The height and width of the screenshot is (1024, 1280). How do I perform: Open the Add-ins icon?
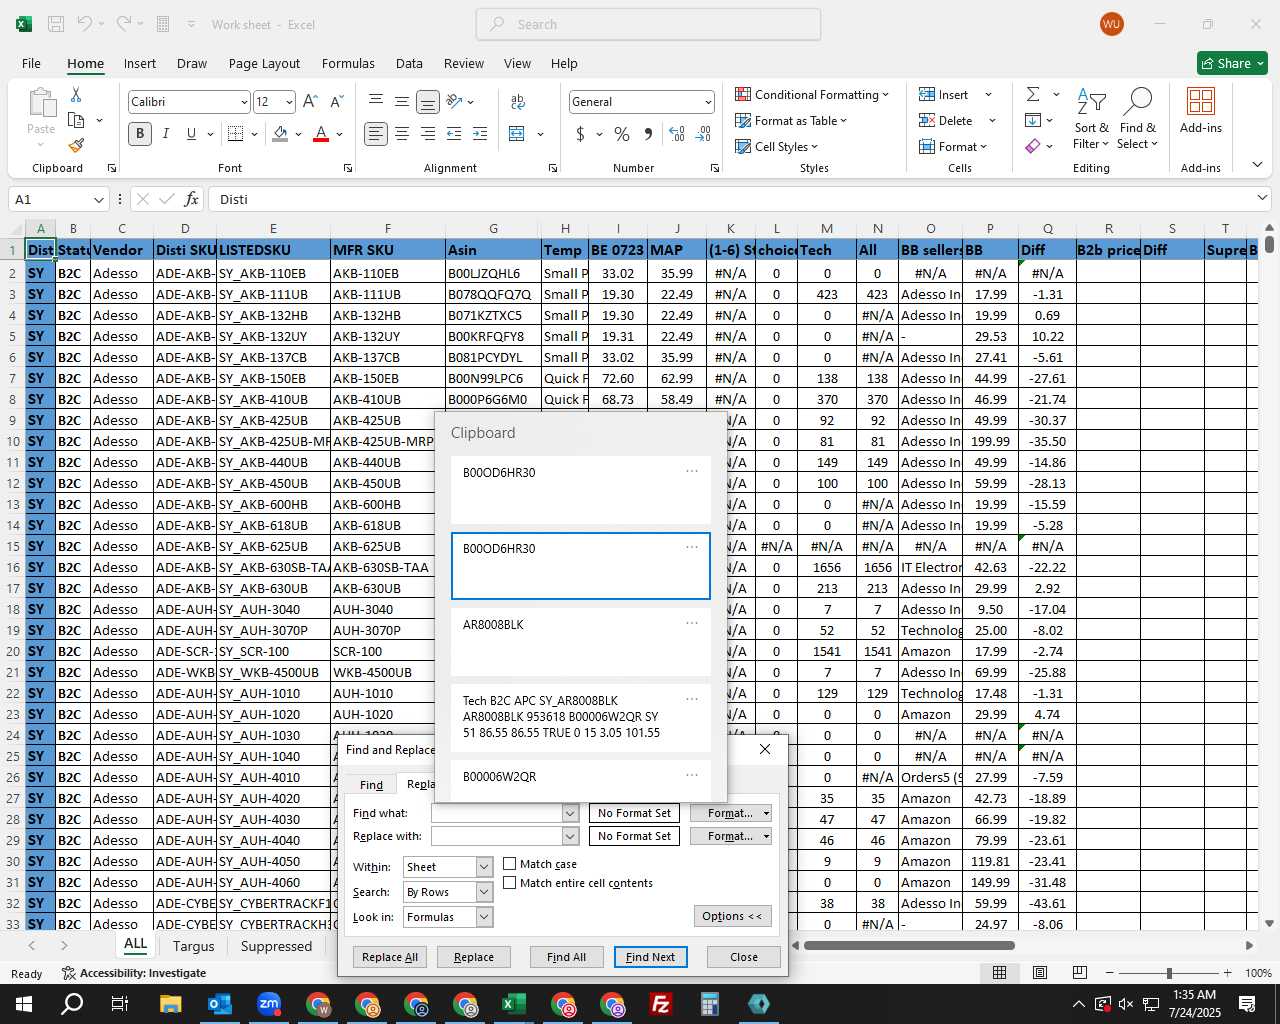(x=1201, y=110)
